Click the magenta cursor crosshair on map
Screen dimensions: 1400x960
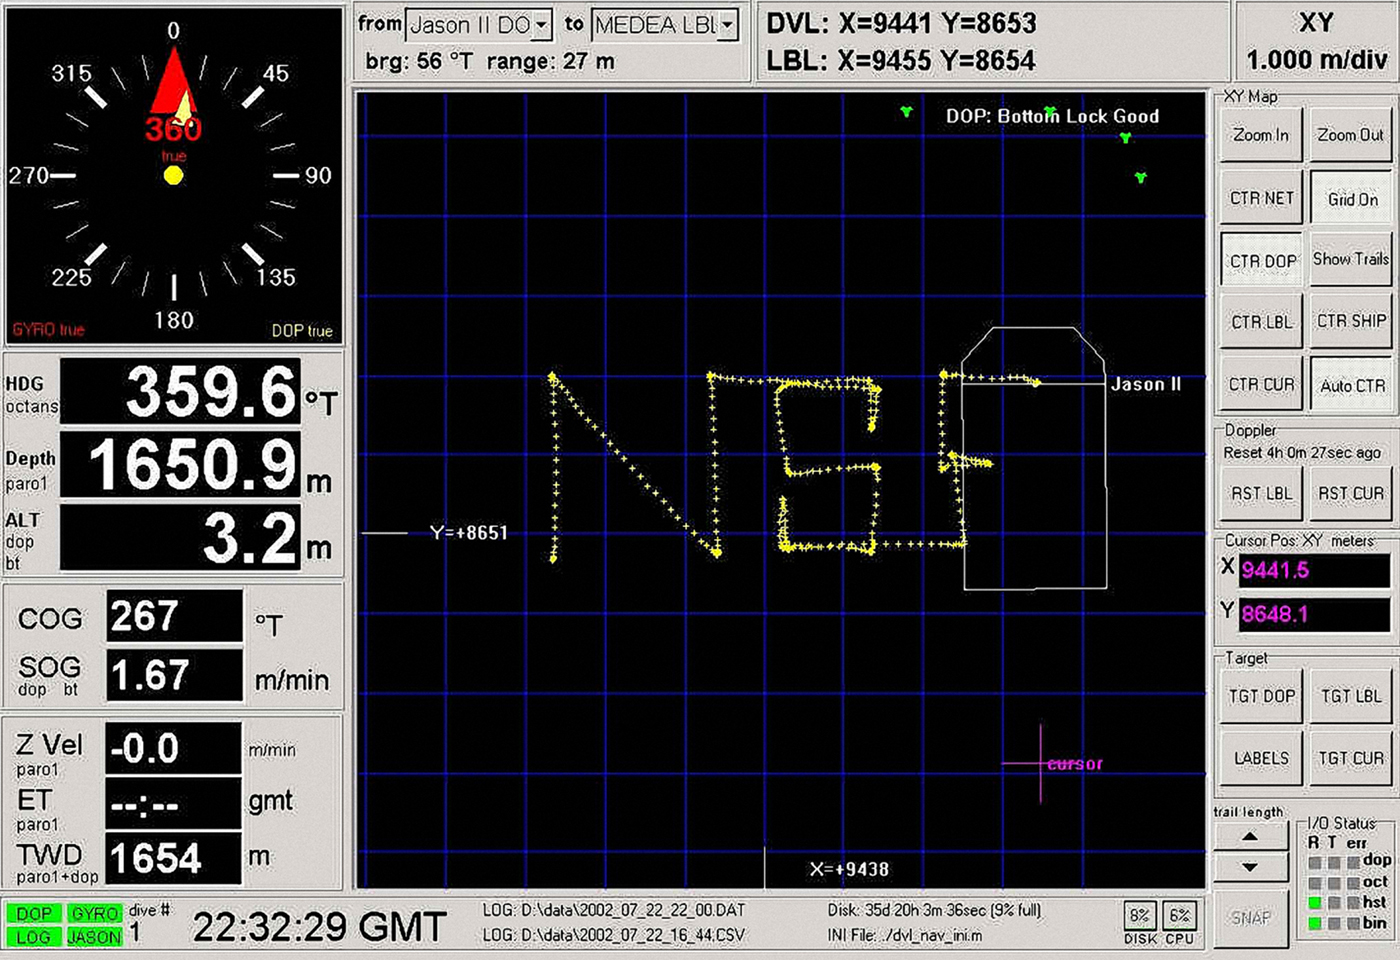tap(1040, 764)
